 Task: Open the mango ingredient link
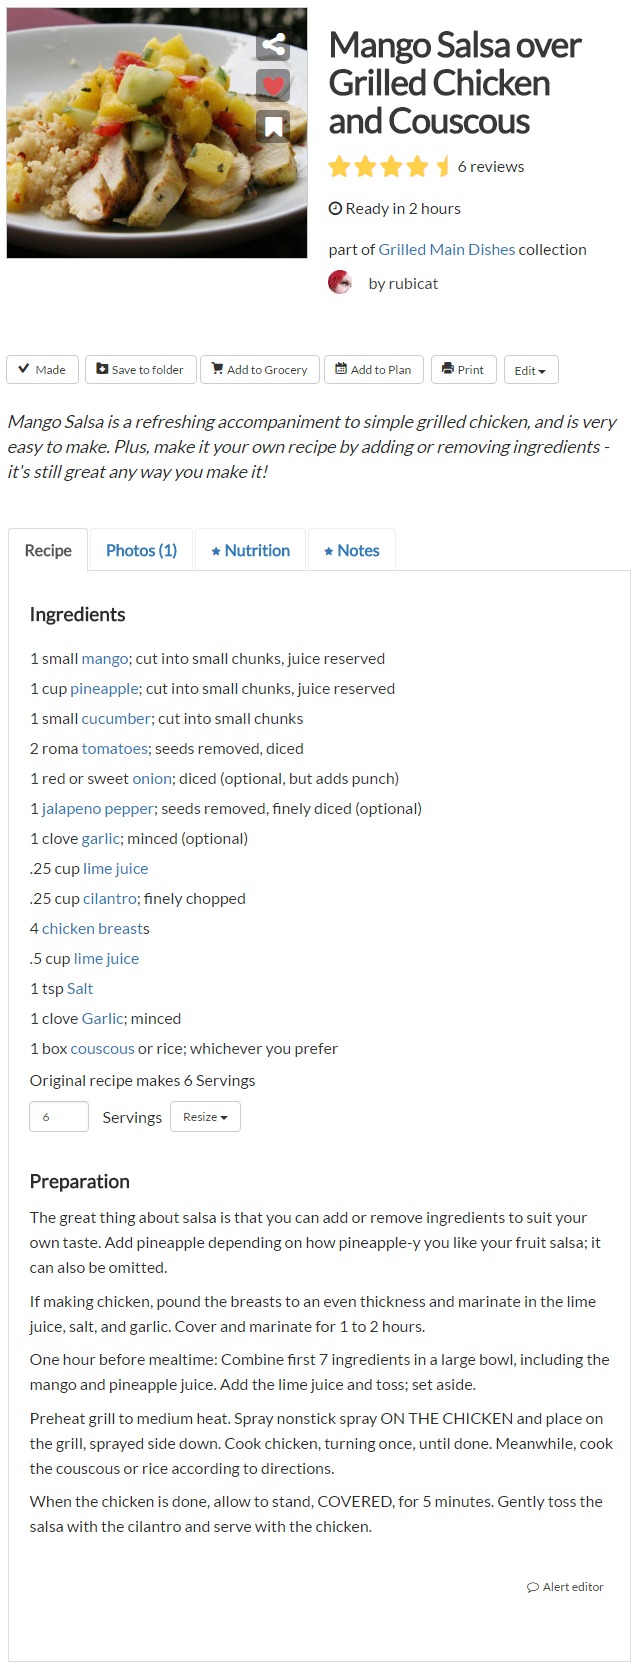pos(105,659)
